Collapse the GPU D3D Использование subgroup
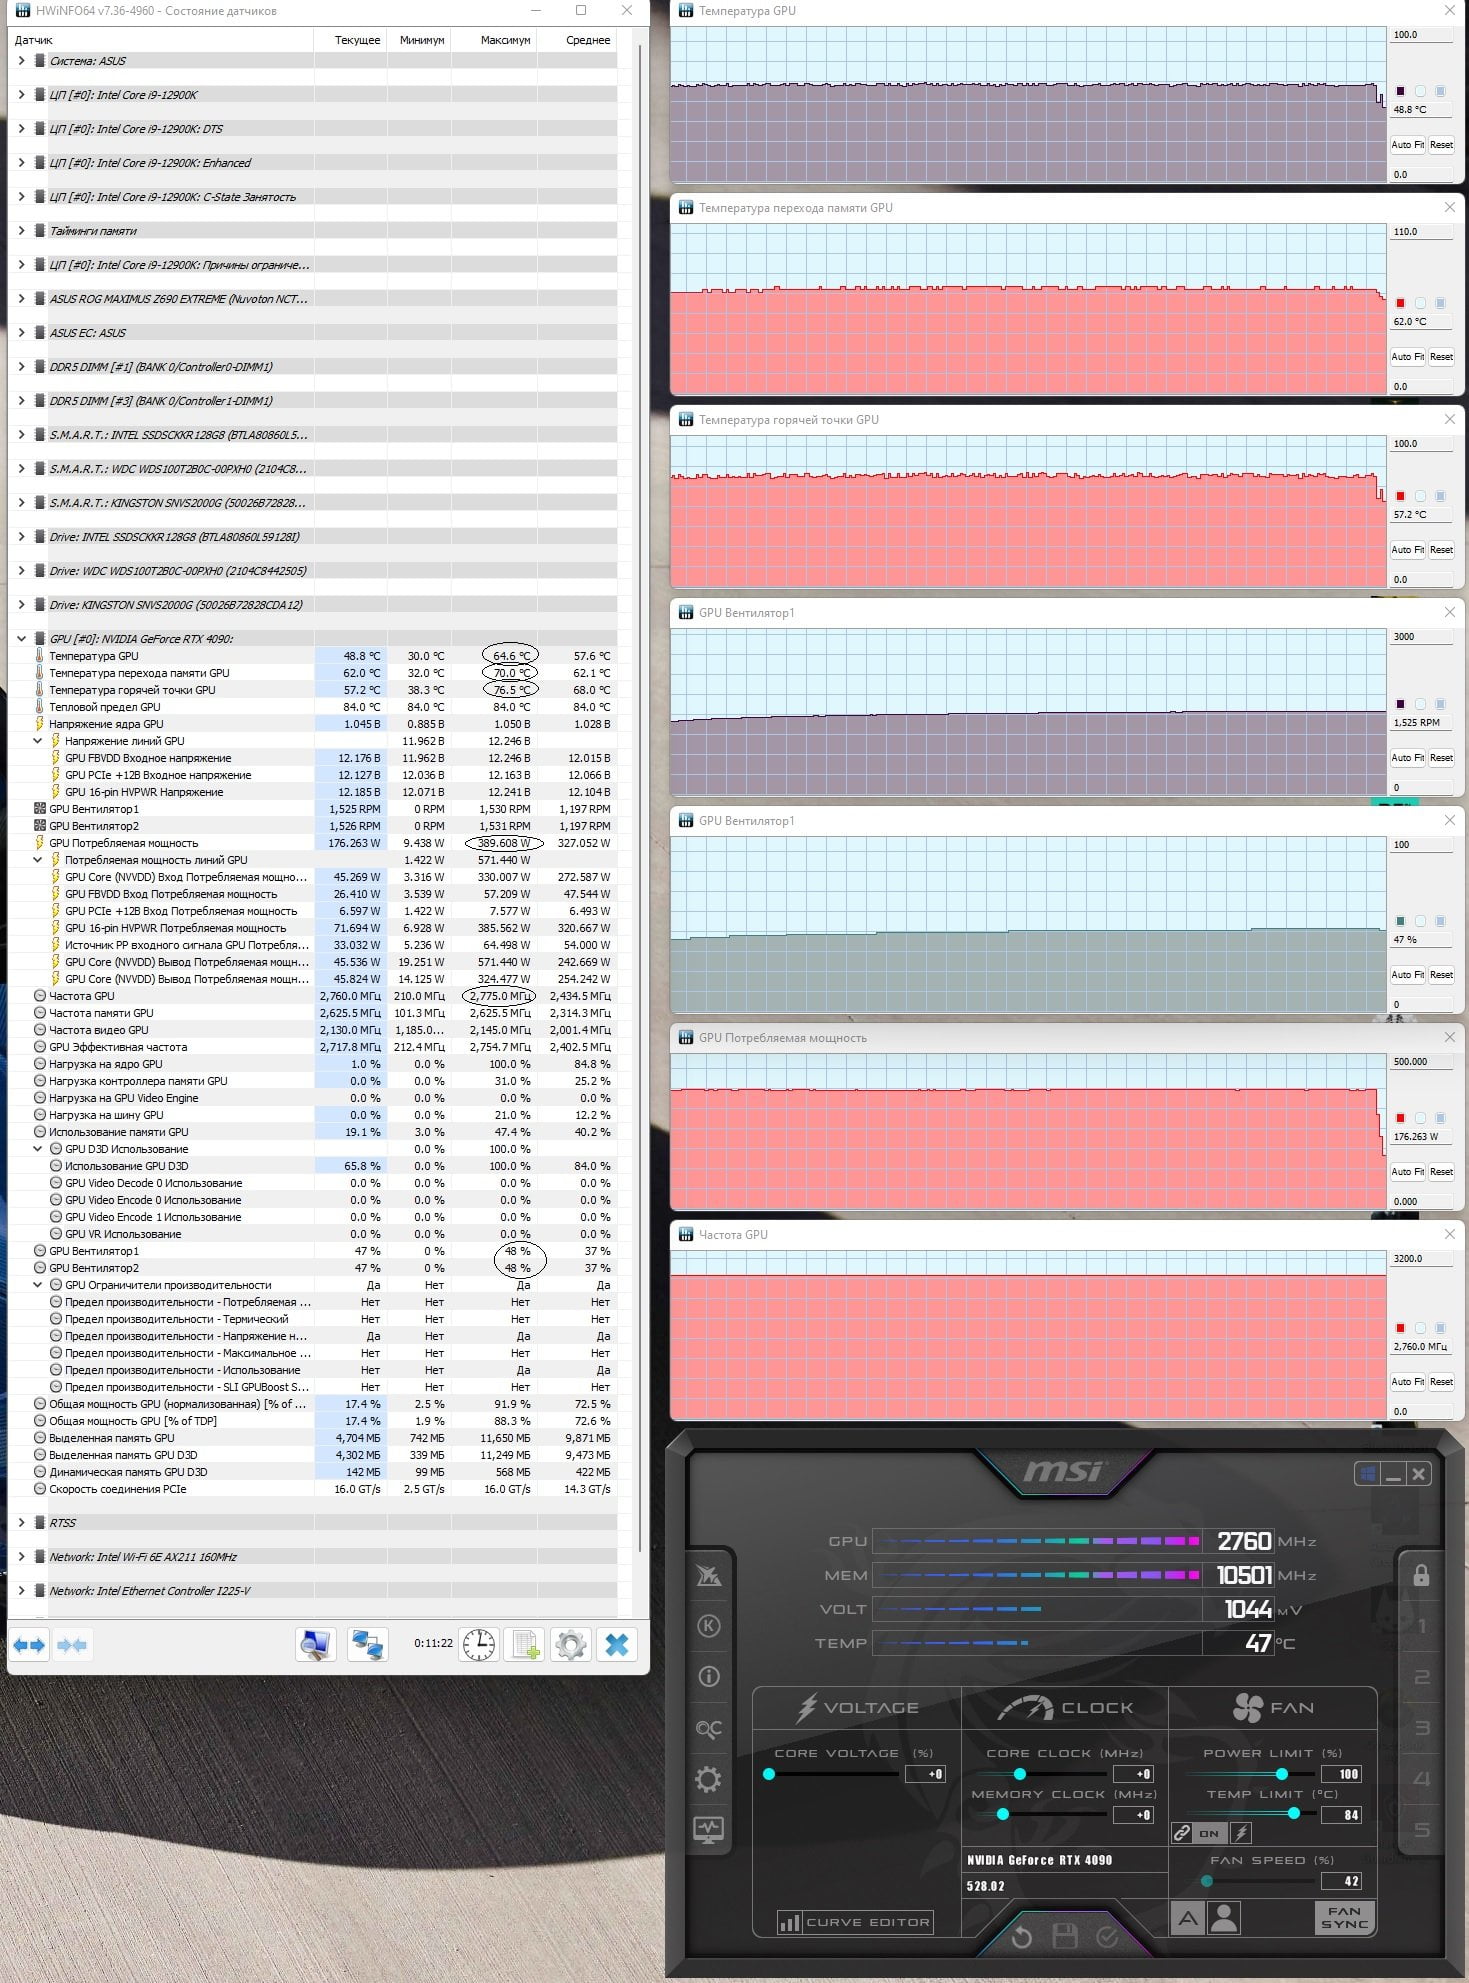 point(38,1149)
